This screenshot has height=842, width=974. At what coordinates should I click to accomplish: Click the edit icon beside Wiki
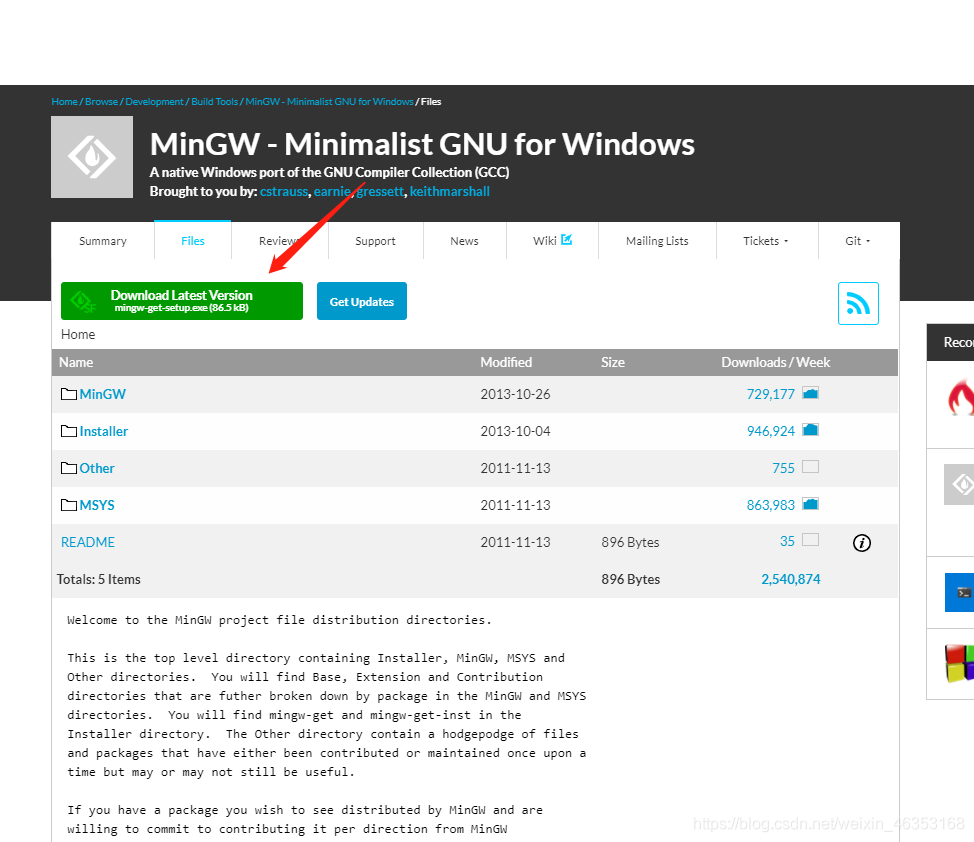[567, 239]
